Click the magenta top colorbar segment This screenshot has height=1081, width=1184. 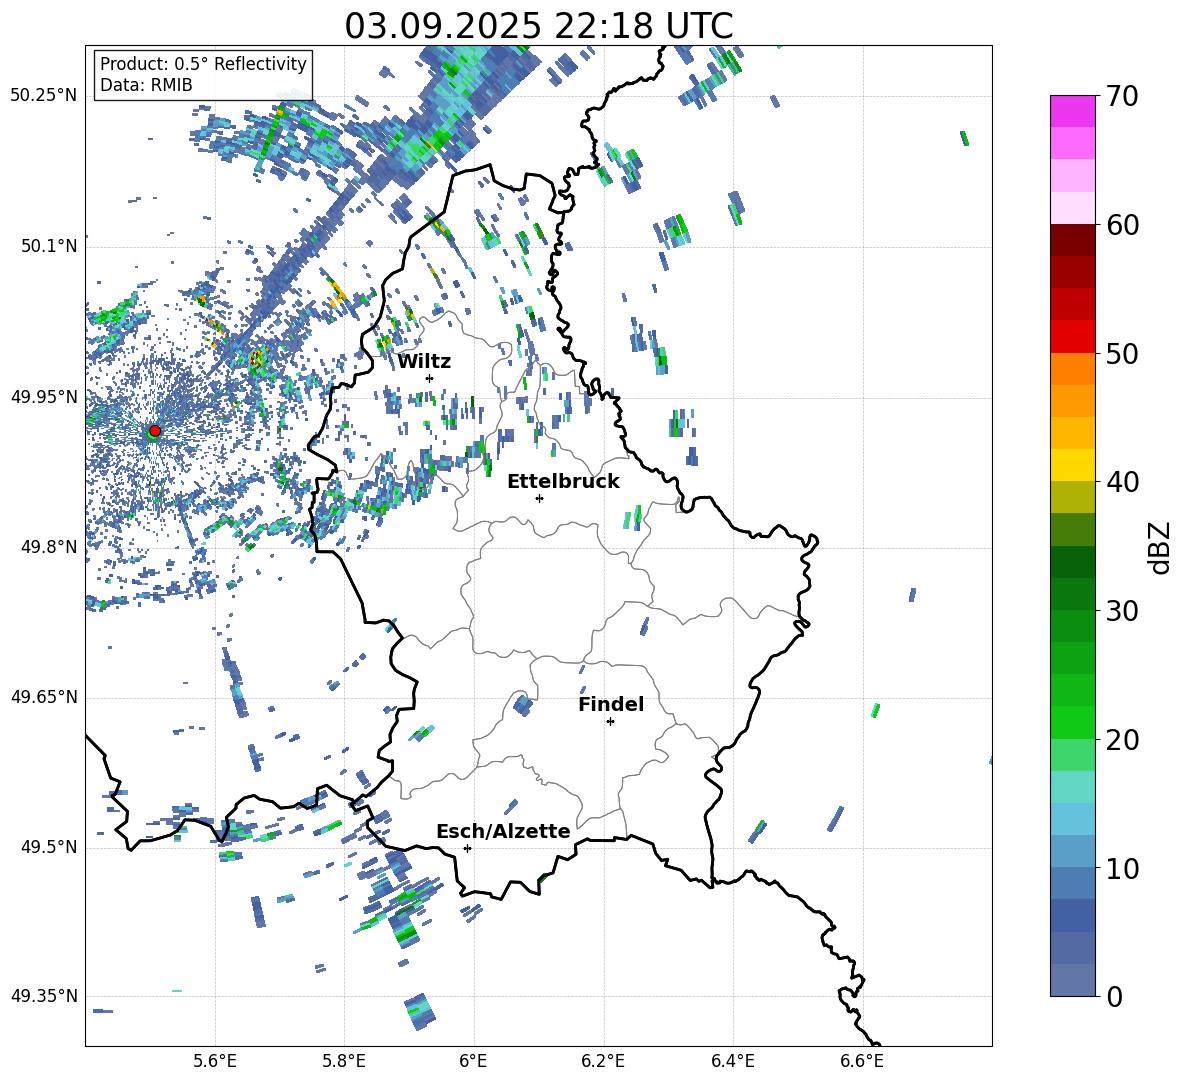1072,112
